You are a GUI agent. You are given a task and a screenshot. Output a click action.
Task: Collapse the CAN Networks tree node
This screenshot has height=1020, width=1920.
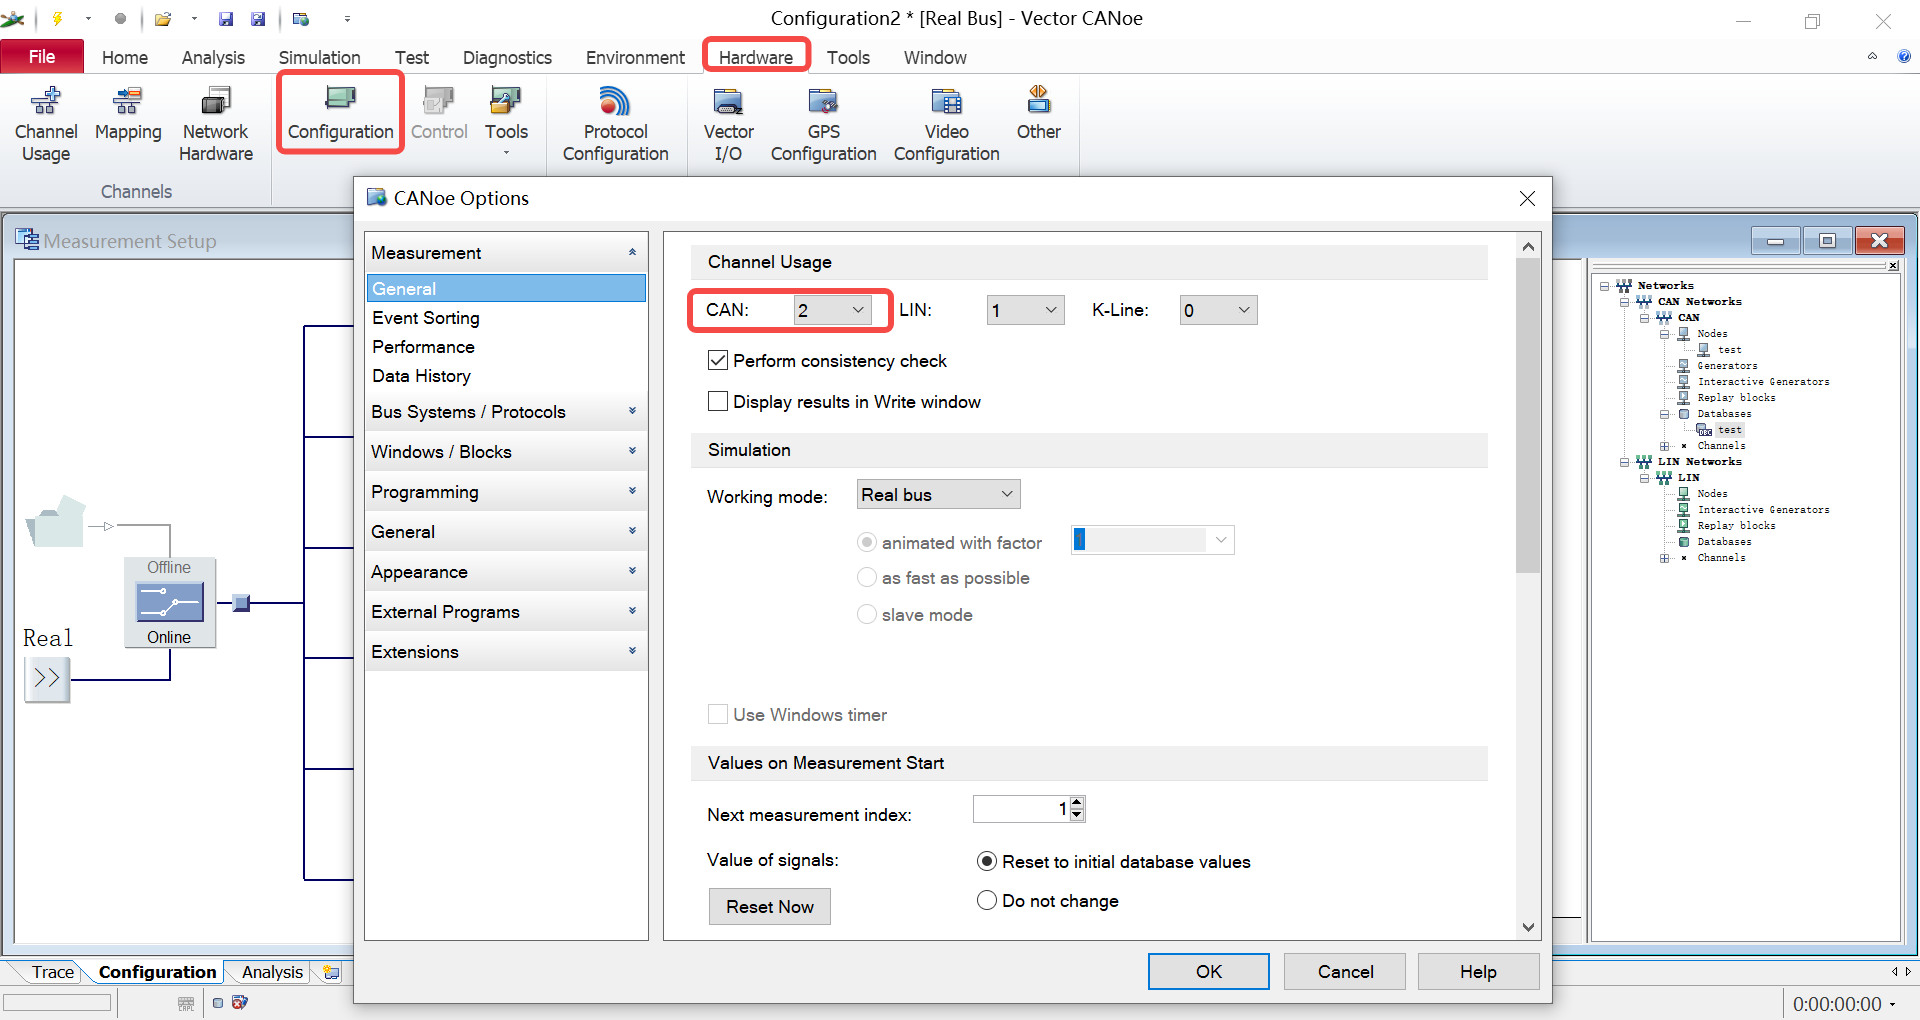[1624, 302]
